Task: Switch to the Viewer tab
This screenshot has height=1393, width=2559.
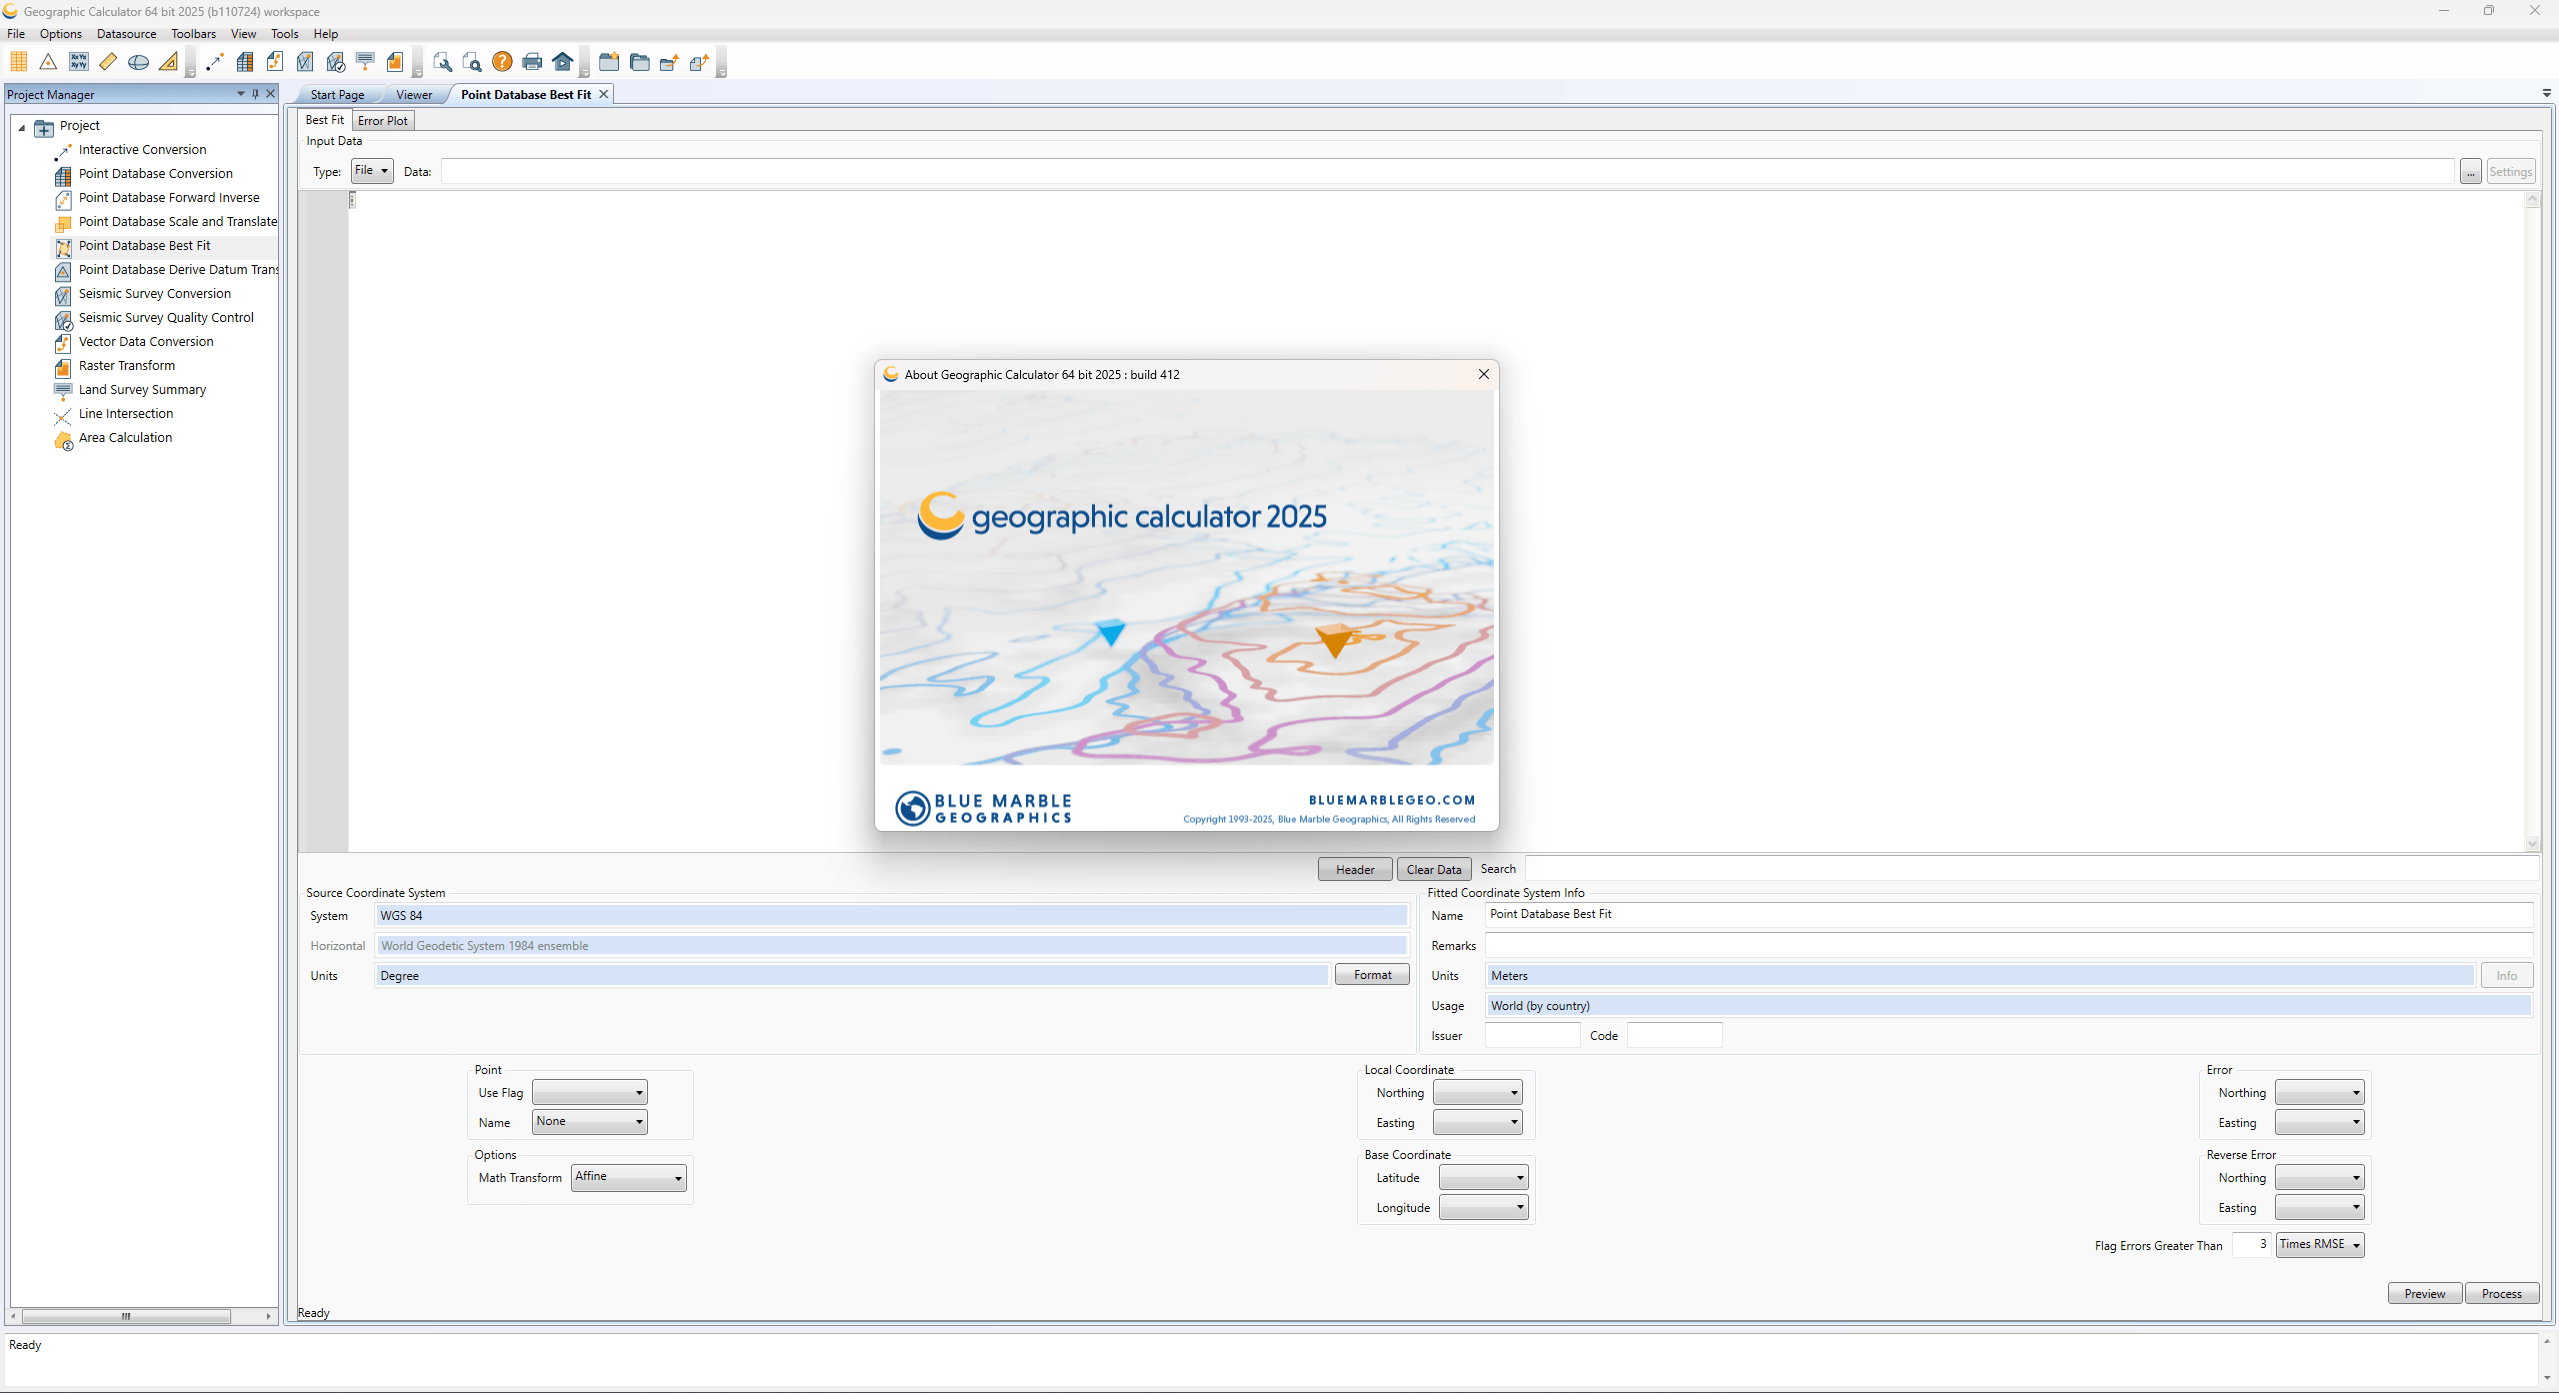Action: pyautogui.click(x=414, y=95)
